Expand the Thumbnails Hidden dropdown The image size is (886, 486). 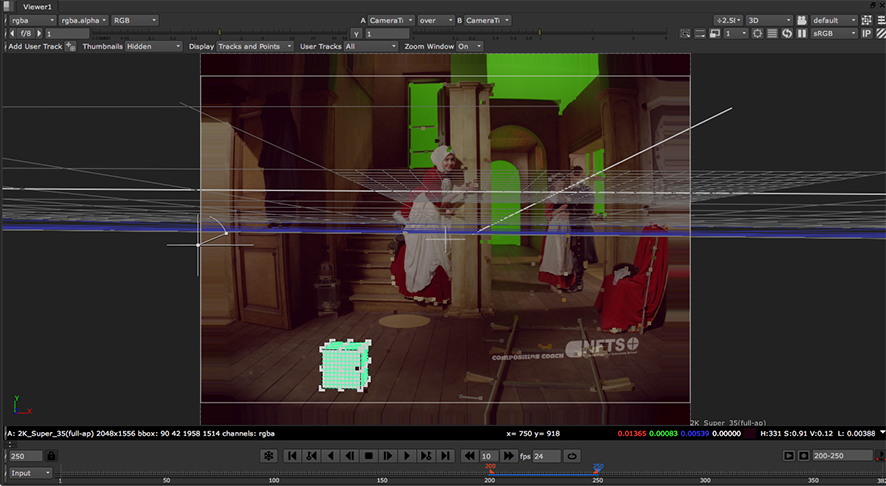tap(153, 46)
